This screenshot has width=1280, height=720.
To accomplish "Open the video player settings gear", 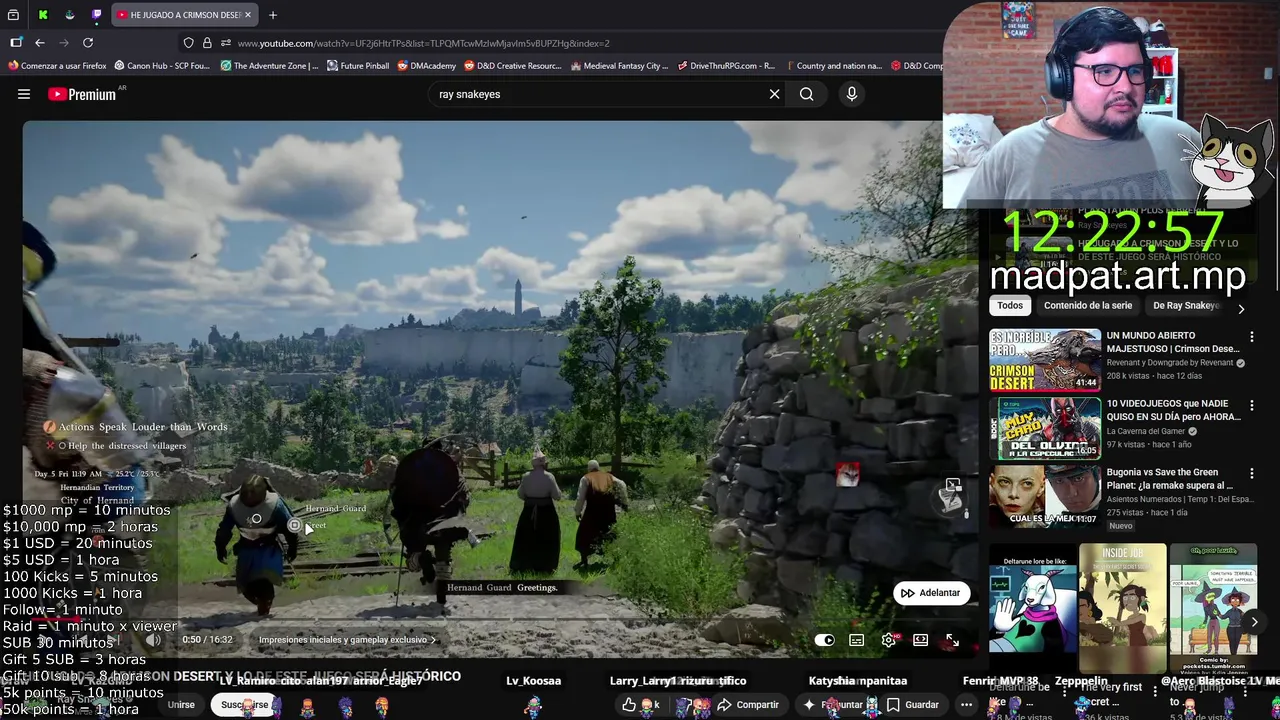I will pyautogui.click(x=889, y=640).
